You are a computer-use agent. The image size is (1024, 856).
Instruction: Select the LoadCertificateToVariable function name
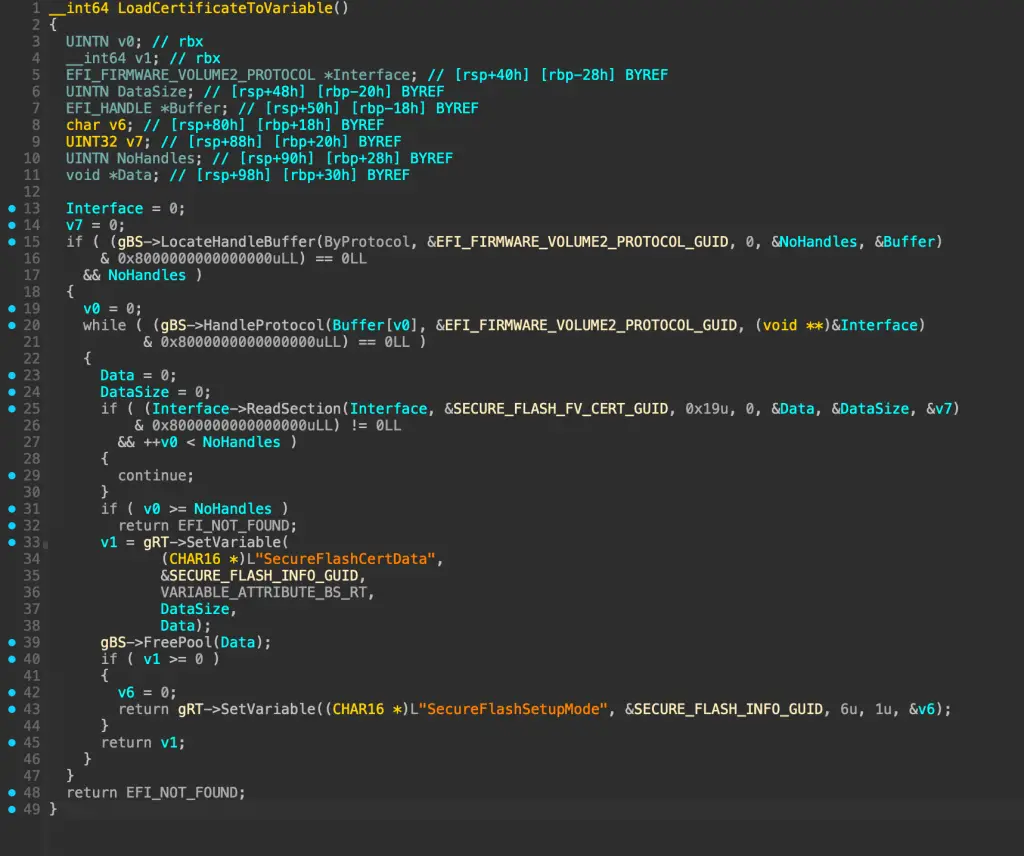point(225,8)
